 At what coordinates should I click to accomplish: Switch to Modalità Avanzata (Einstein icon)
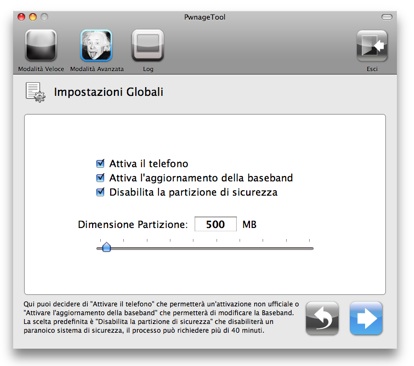click(96, 46)
